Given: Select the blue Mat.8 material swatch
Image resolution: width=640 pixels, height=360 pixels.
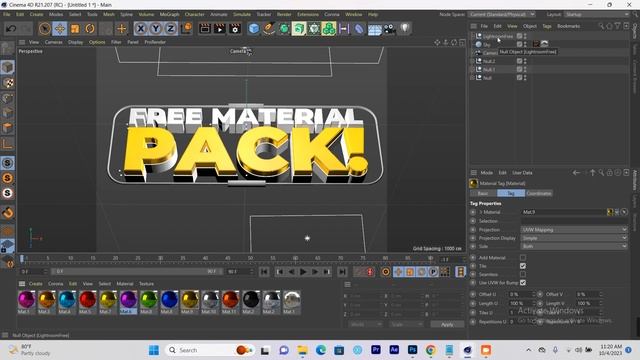Looking at the screenshot, I should click(x=169, y=302).
